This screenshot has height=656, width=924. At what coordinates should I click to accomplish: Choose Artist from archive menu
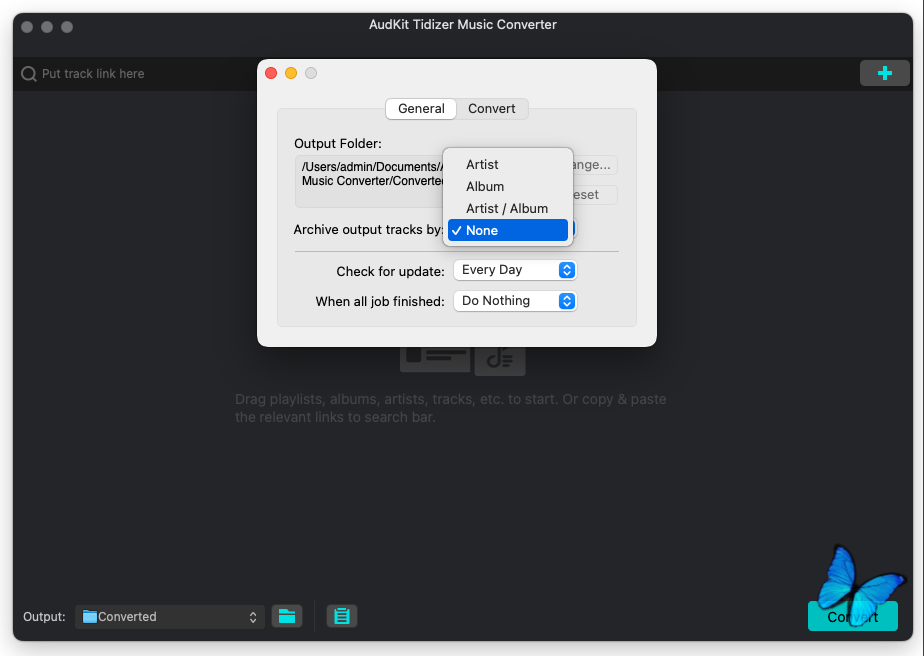tap(482, 164)
